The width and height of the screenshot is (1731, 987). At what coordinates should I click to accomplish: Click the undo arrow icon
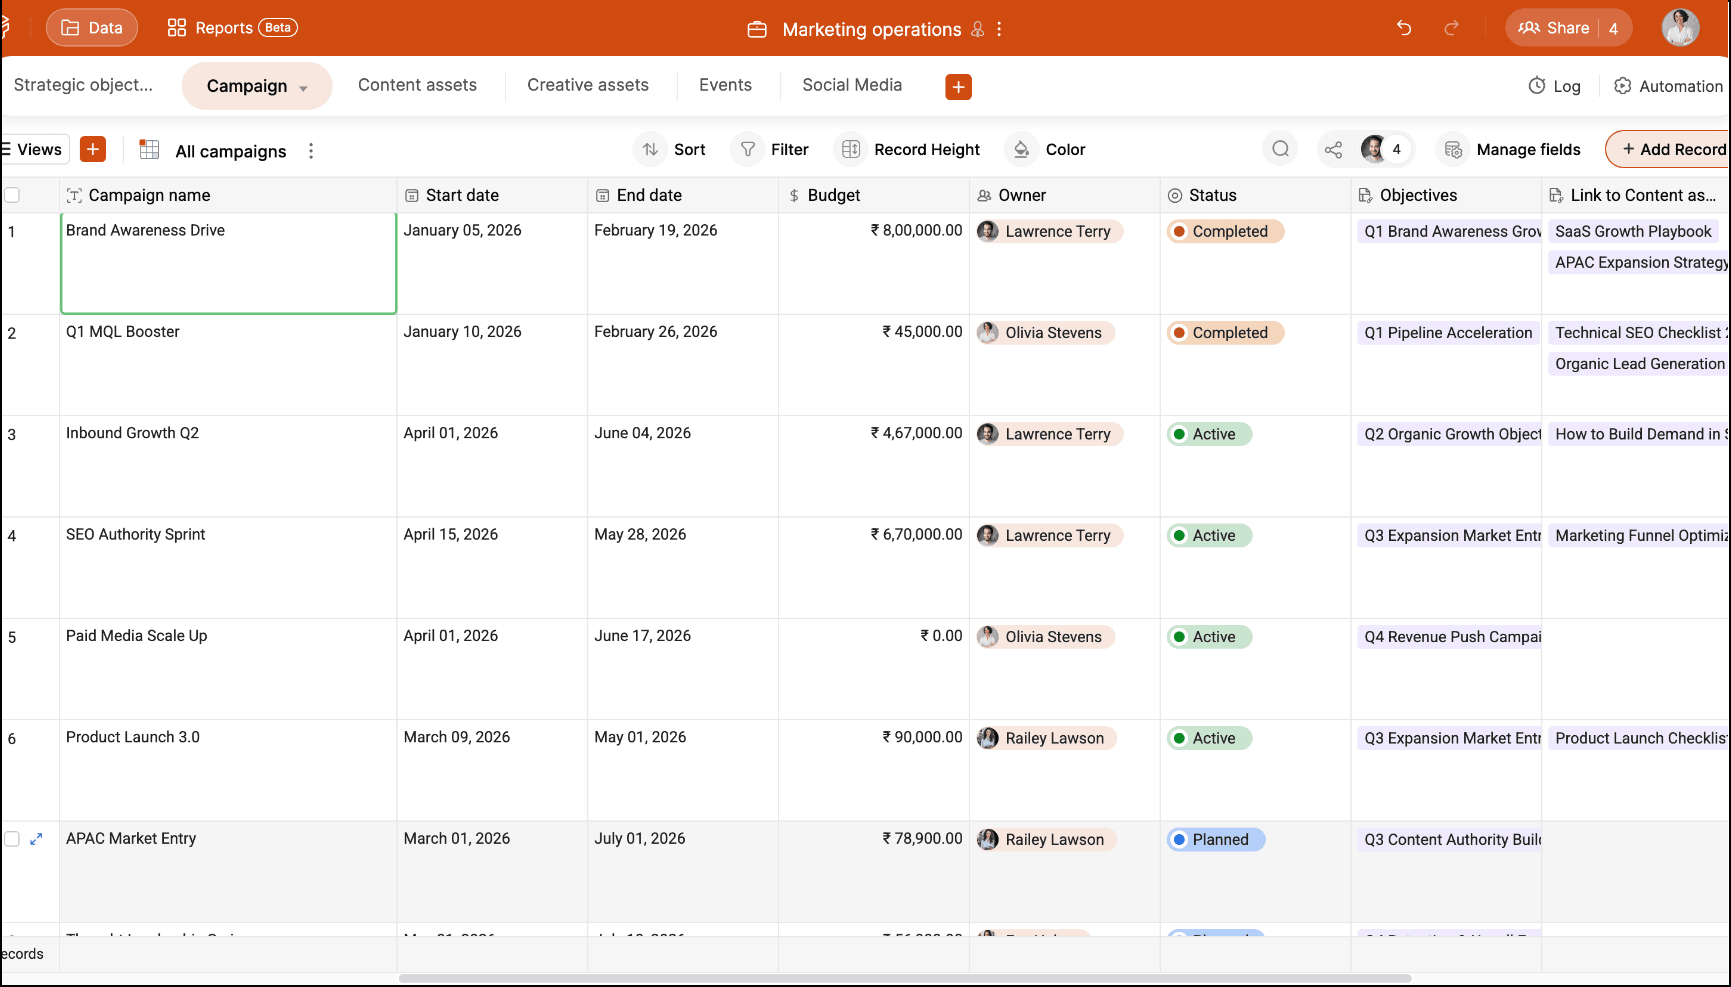tap(1404, 28)
